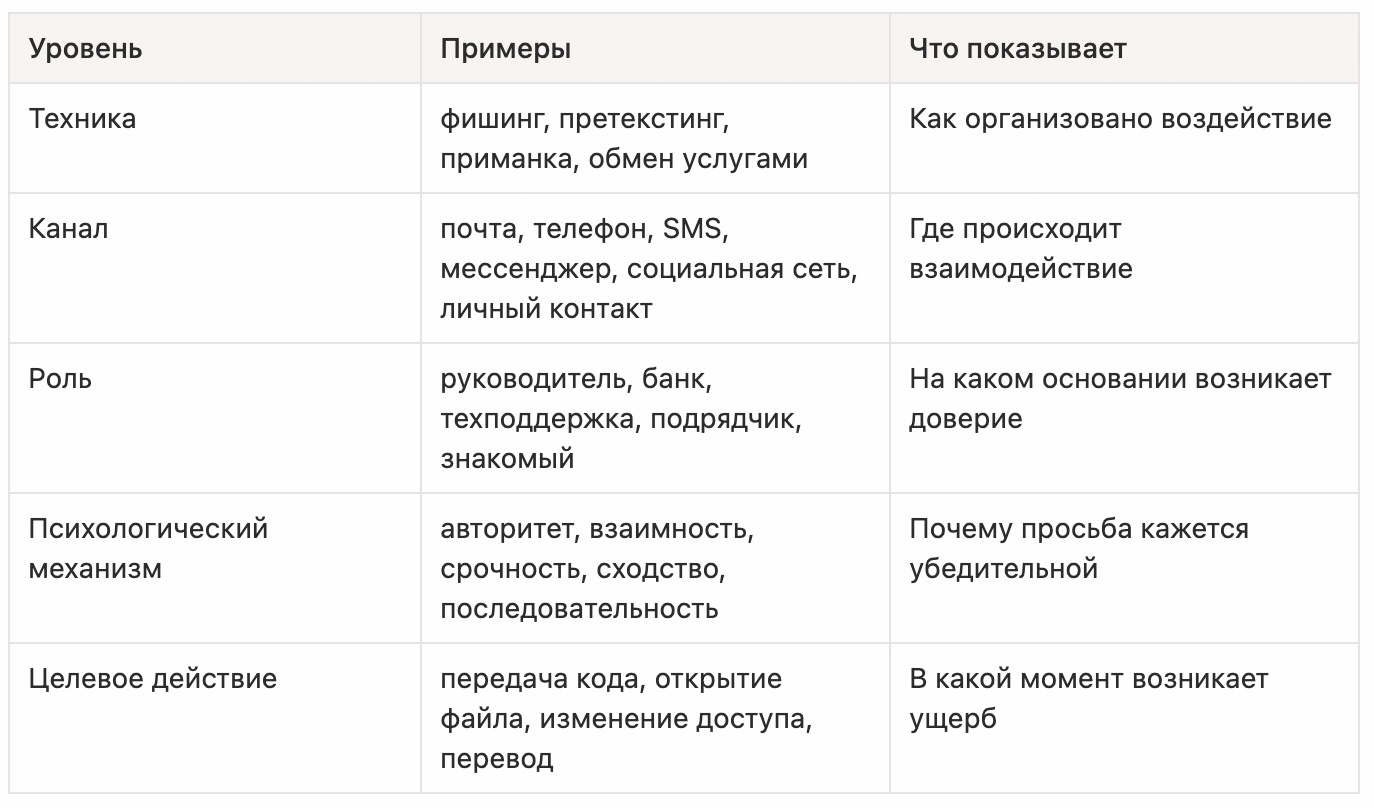Click the cell with 'почта, телефон, SMS'
Screen dimensions: 1374x808
[655, 268]
